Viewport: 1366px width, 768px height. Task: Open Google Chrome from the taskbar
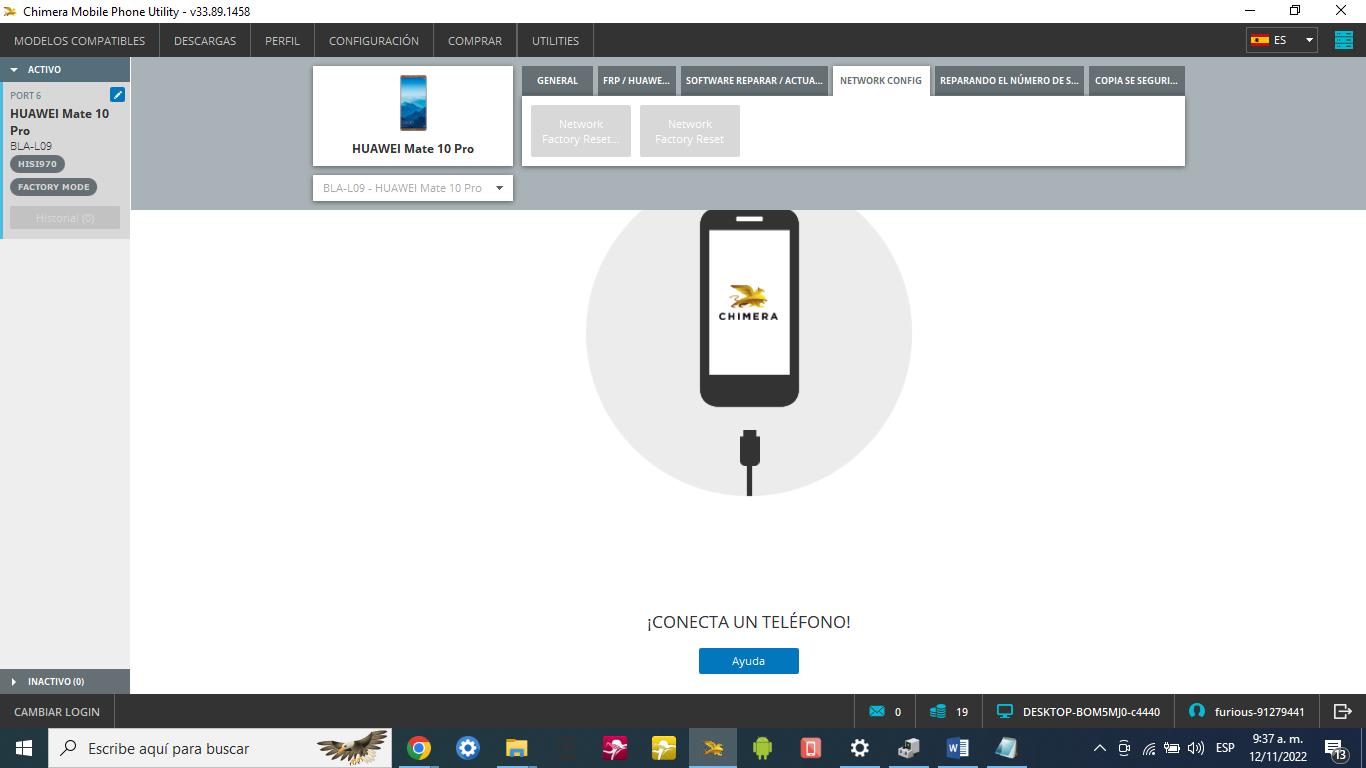pos(419,748)
